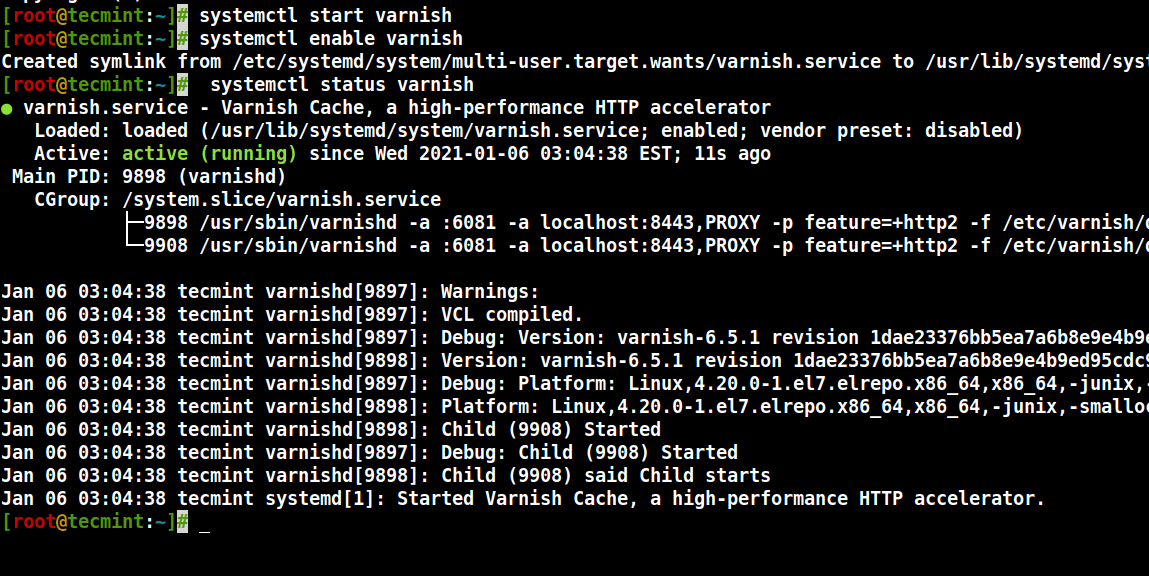This screenshot has width=1149, height=576.
Task: Click the 'Warnings:' log entry
Action: pos(490,292)
